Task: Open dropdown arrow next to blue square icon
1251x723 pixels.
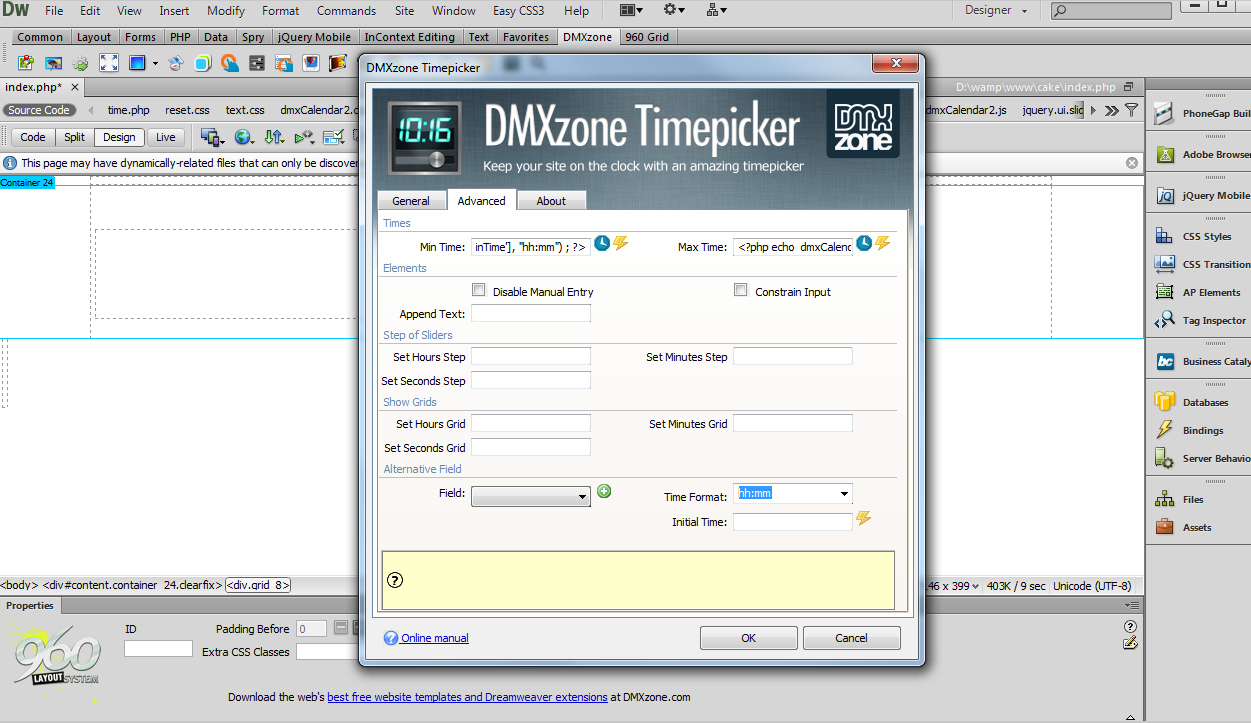Action: (155, 63)
